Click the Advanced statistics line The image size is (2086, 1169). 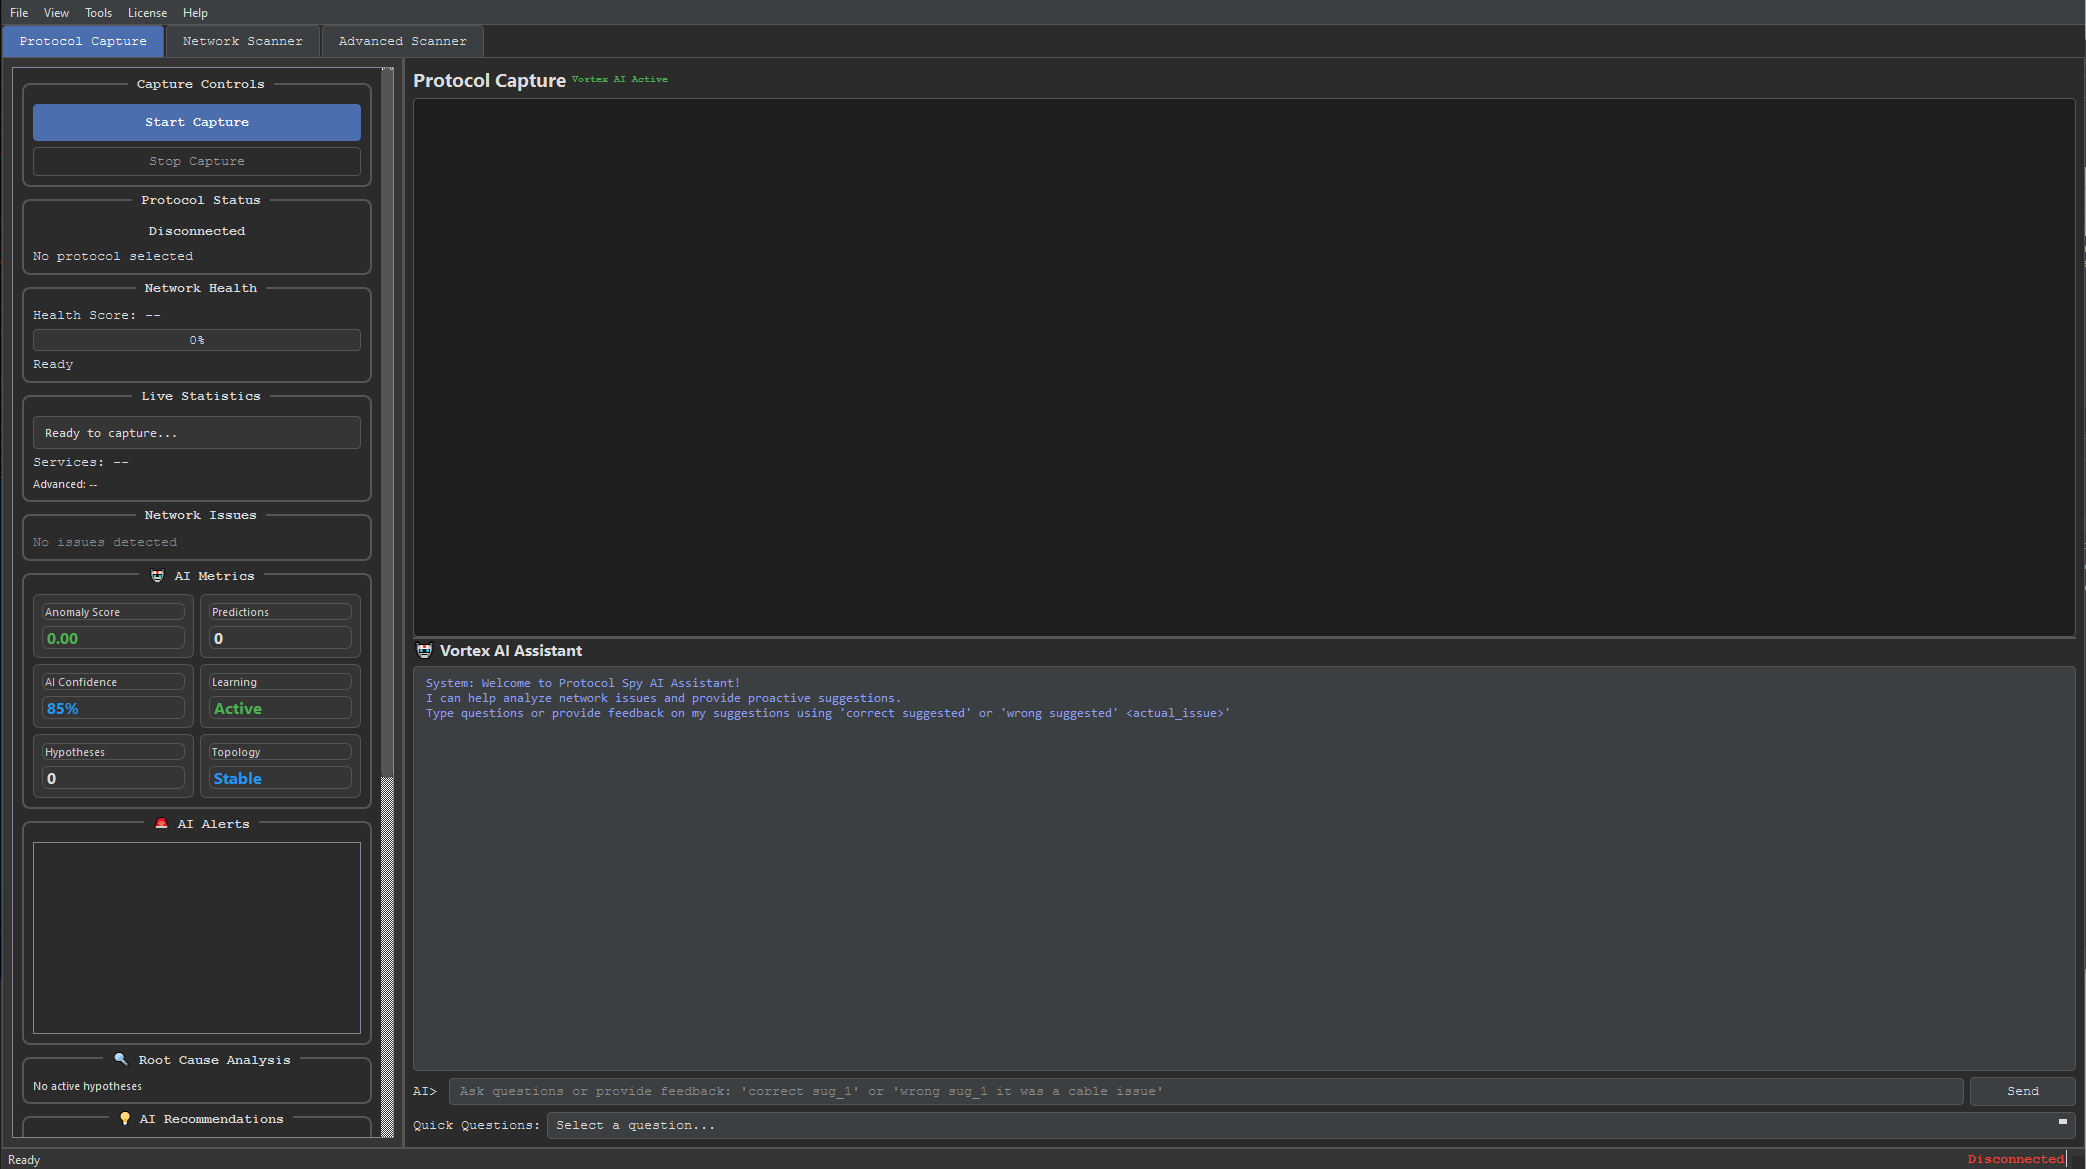coord(65,484)
